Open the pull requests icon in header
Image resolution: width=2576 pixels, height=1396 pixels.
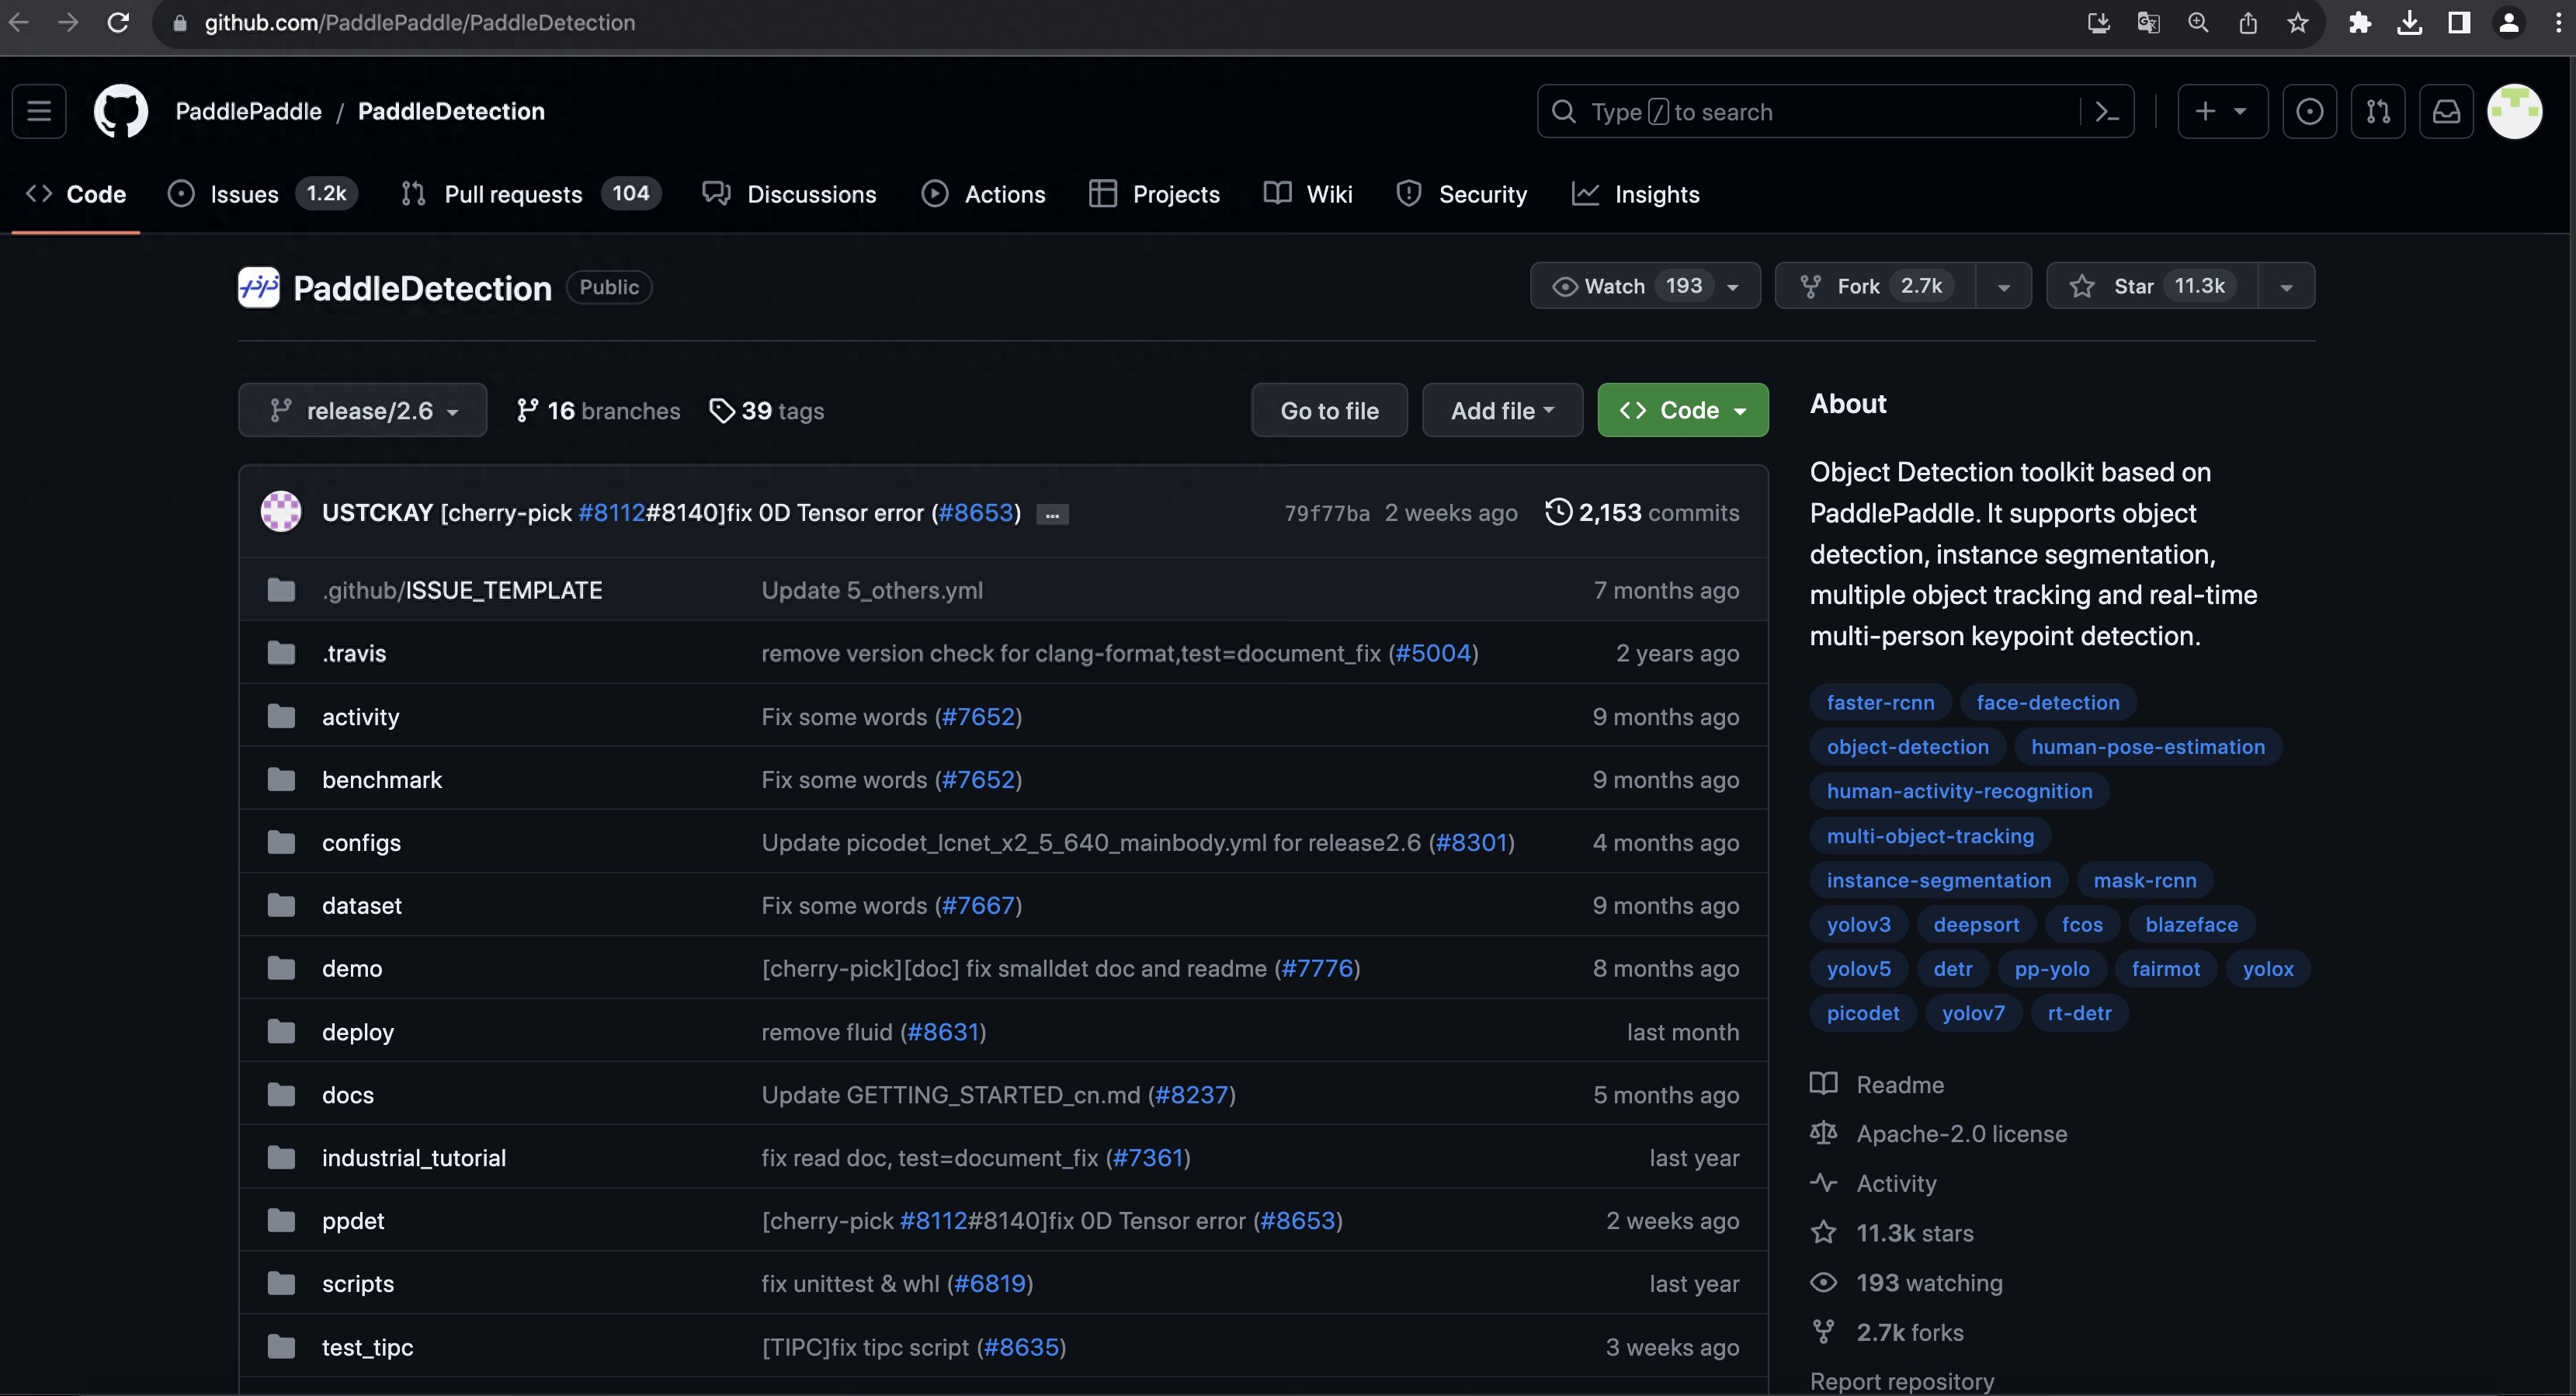click(2378, 111)
